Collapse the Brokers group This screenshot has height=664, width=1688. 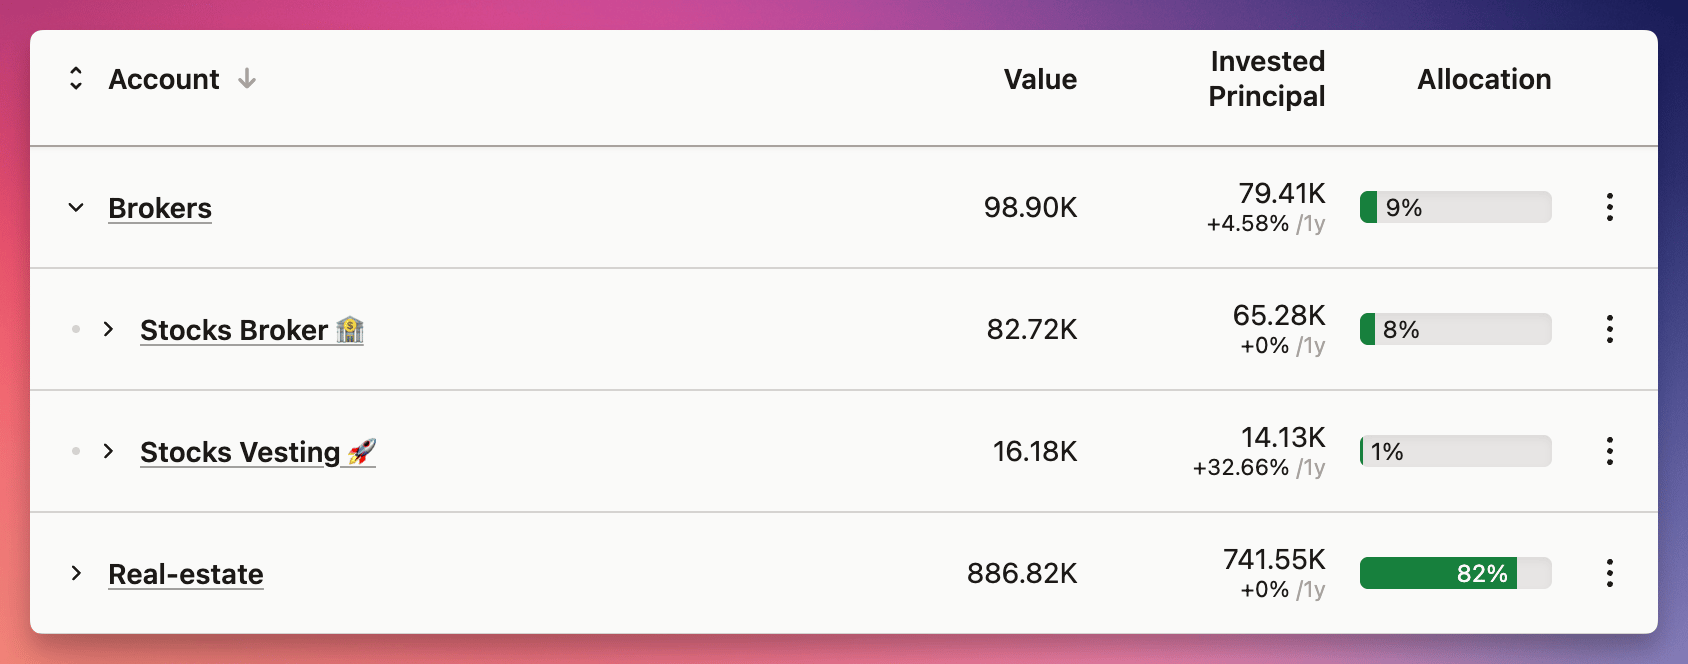[76, 207]
